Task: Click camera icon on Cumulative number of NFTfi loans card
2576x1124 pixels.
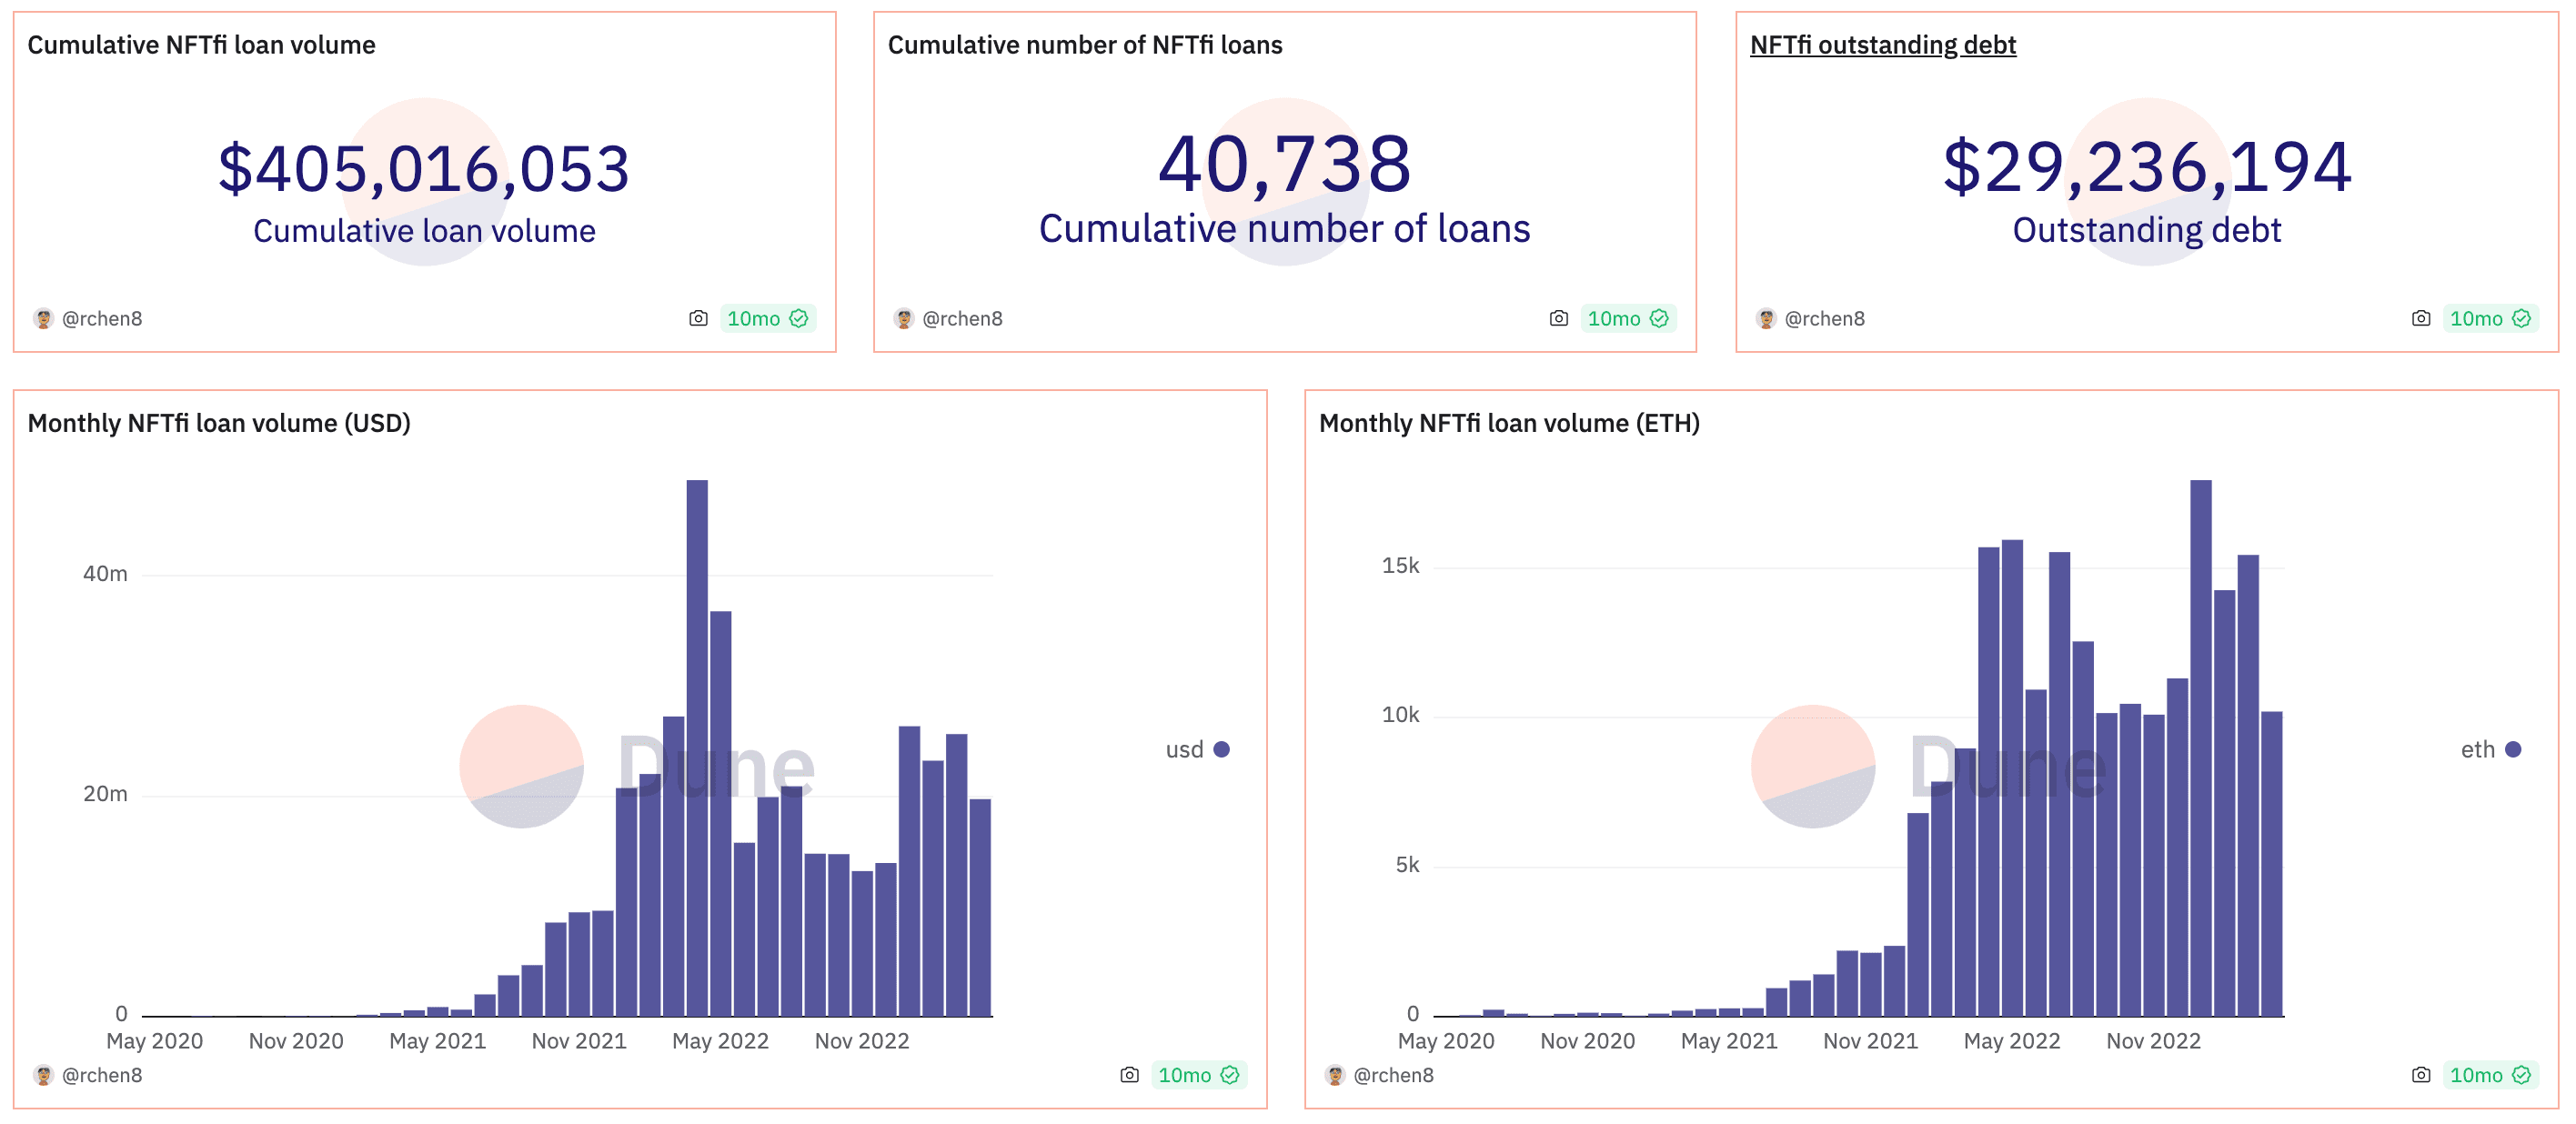Action: click(1558, 318)
